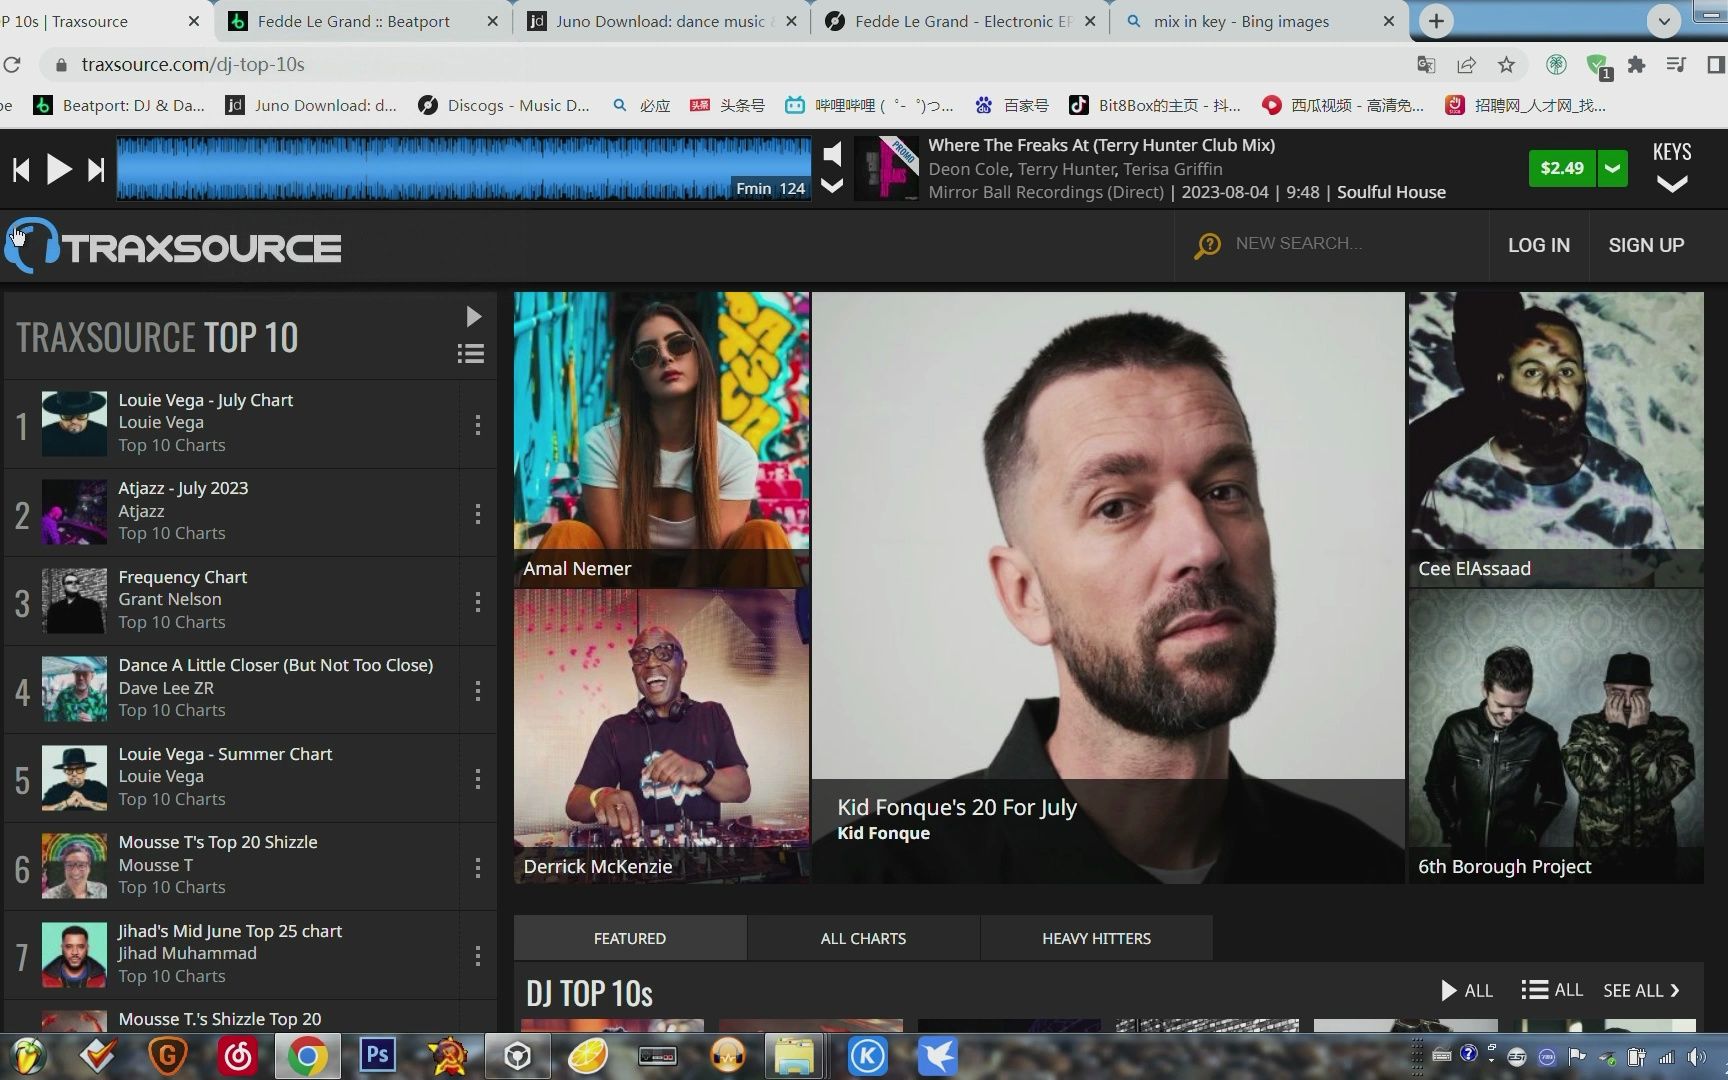The image size is (1728, 1080).
Task: Add the Traxsource Top 10 to the queue
Action: pos(471,354)
